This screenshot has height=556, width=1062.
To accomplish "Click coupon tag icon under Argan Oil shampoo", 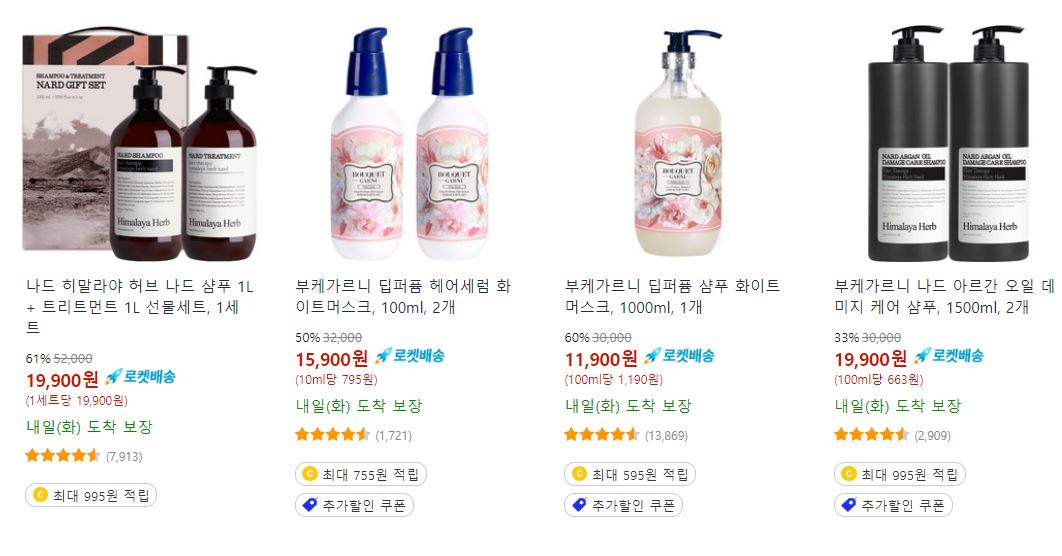I will [849, 505].
